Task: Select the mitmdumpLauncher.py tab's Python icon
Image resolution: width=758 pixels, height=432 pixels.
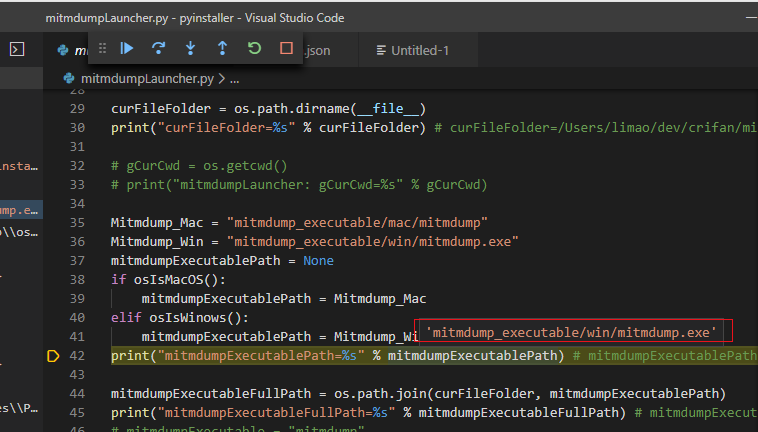Action: coord(63,50)
